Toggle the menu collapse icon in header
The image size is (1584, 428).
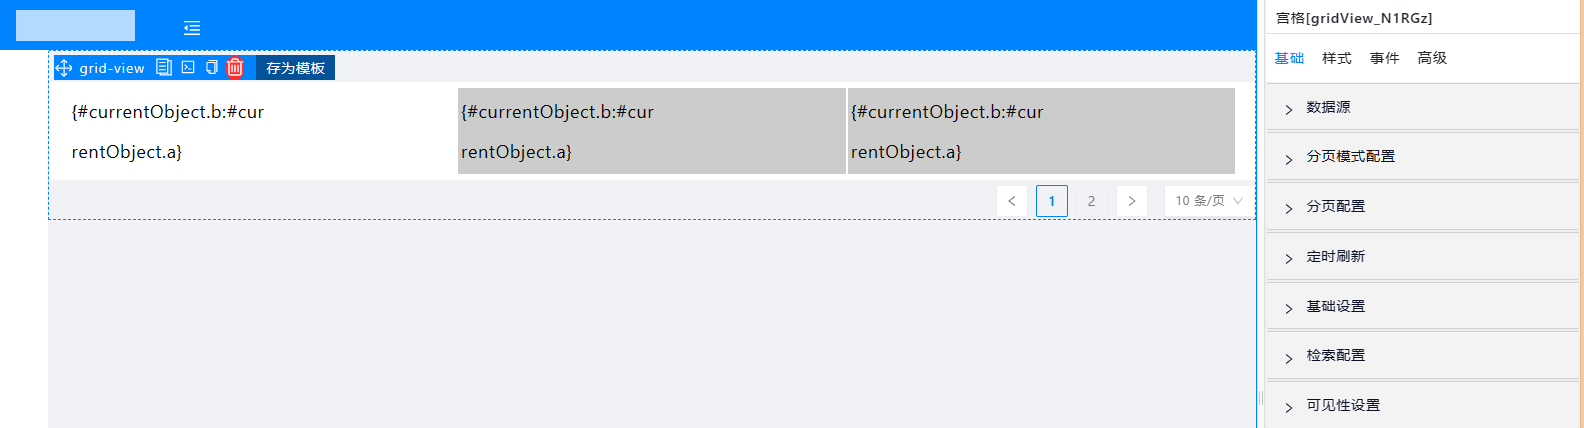click(x=192, y=28)
